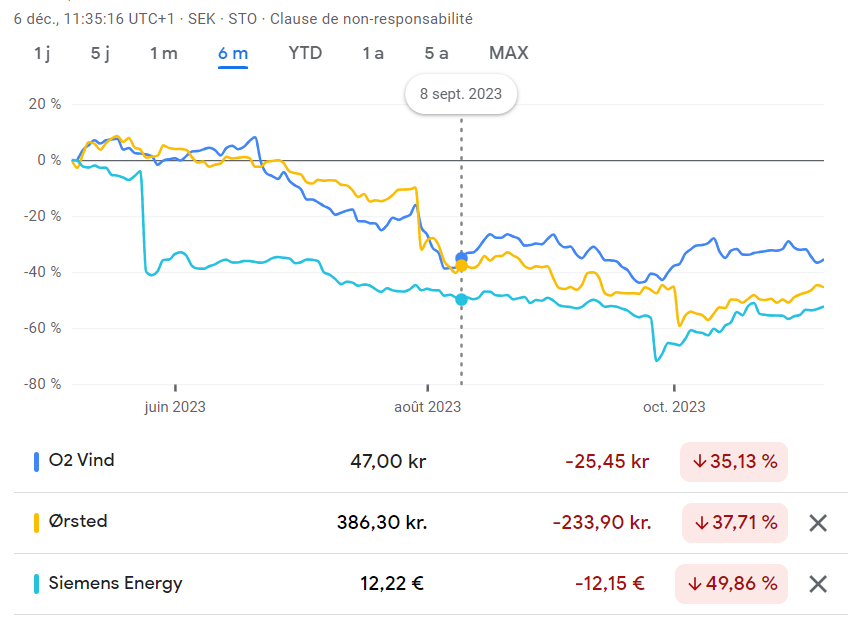
Task: Open the Siemens Energy stock entry
Action: pyautogui.click(x=431, y=584)
